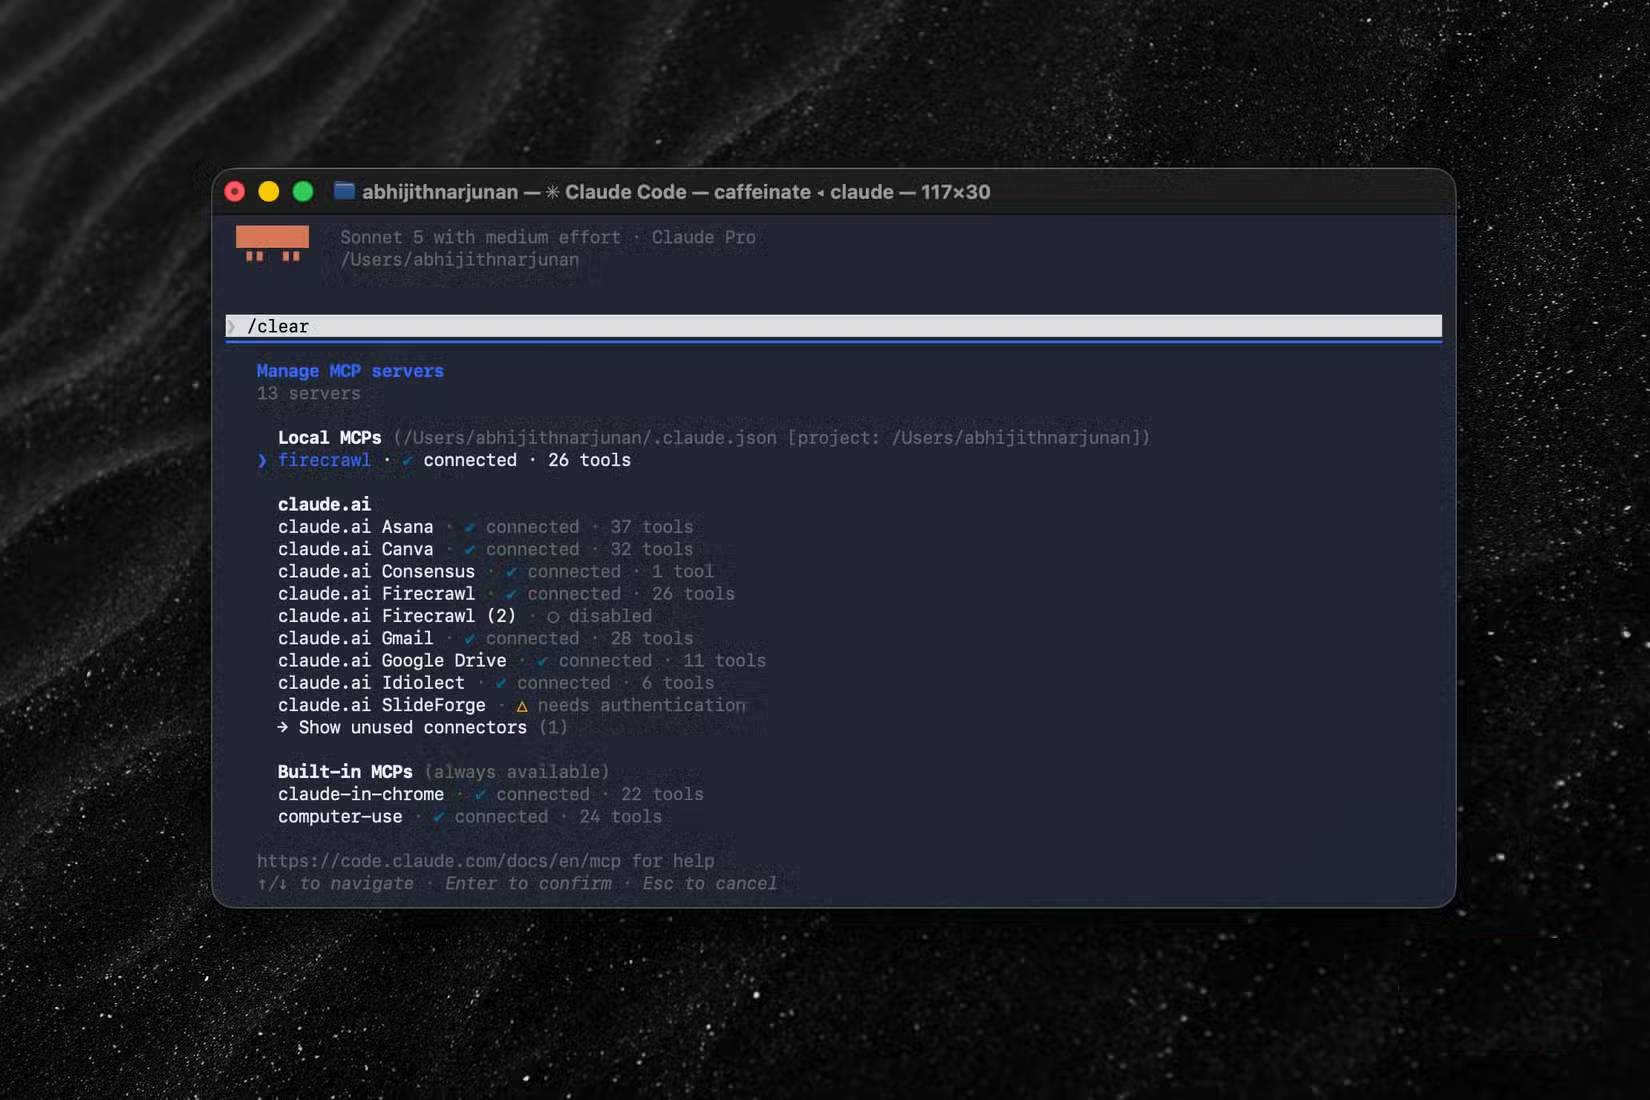
Task: Click the checkmark icon on computer-use row
Action: click(438, 817)
